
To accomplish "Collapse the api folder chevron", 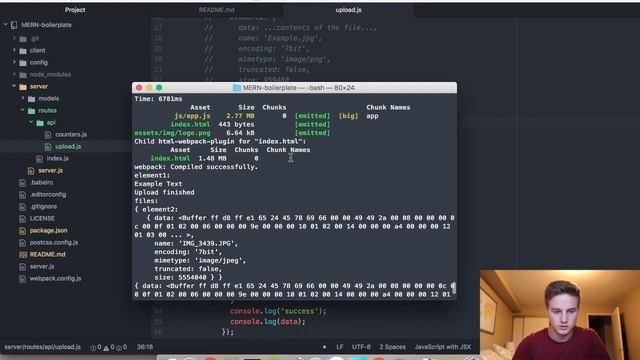I will pos(31,122).
